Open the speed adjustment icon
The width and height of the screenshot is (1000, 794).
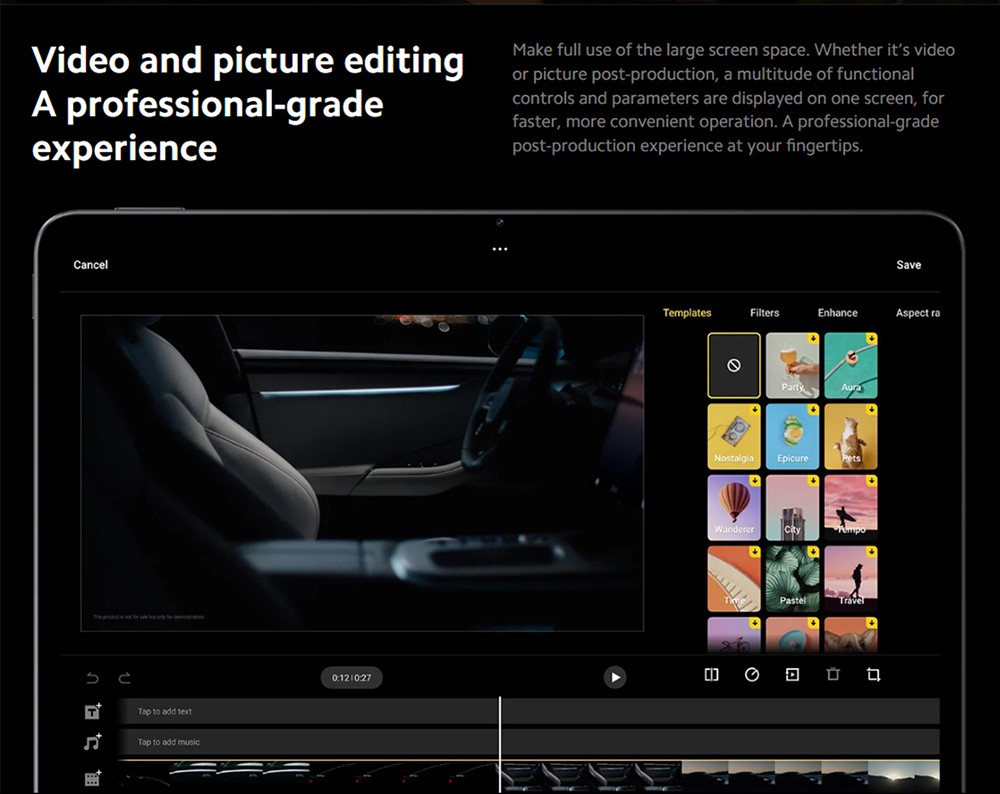pyautogui.click(x=752, y=675)
